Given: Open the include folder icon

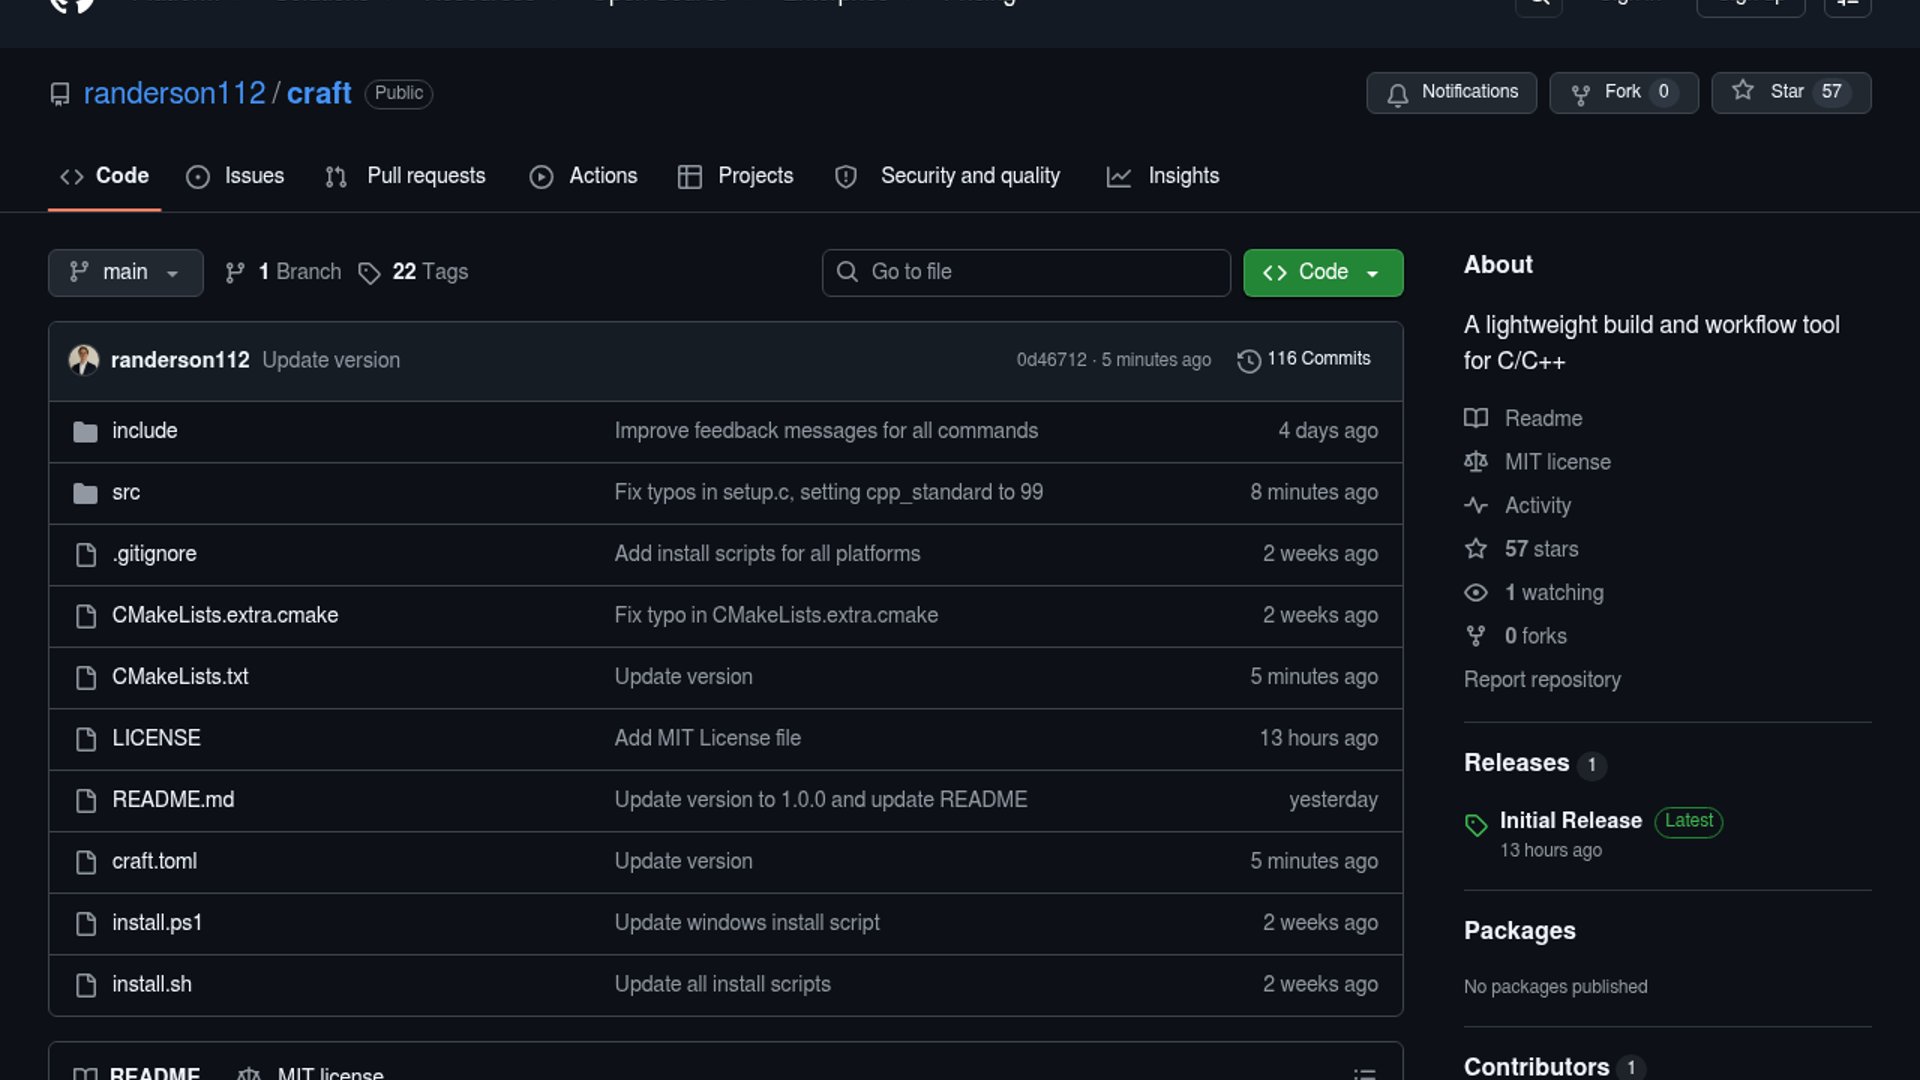Looking at the screenshot, I should [x=86, y=432].
